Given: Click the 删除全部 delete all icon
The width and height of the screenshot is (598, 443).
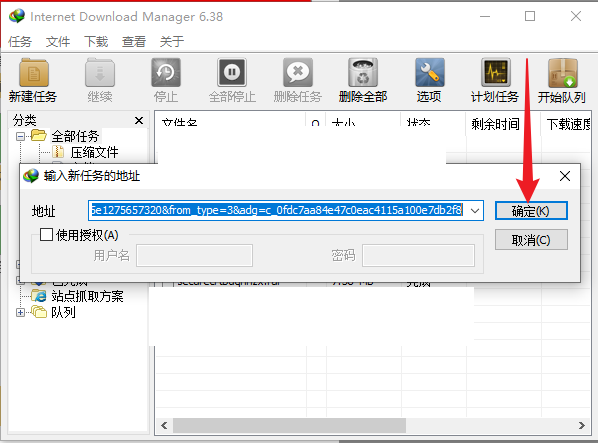Looking at the screenshot, I should point(363,72).
